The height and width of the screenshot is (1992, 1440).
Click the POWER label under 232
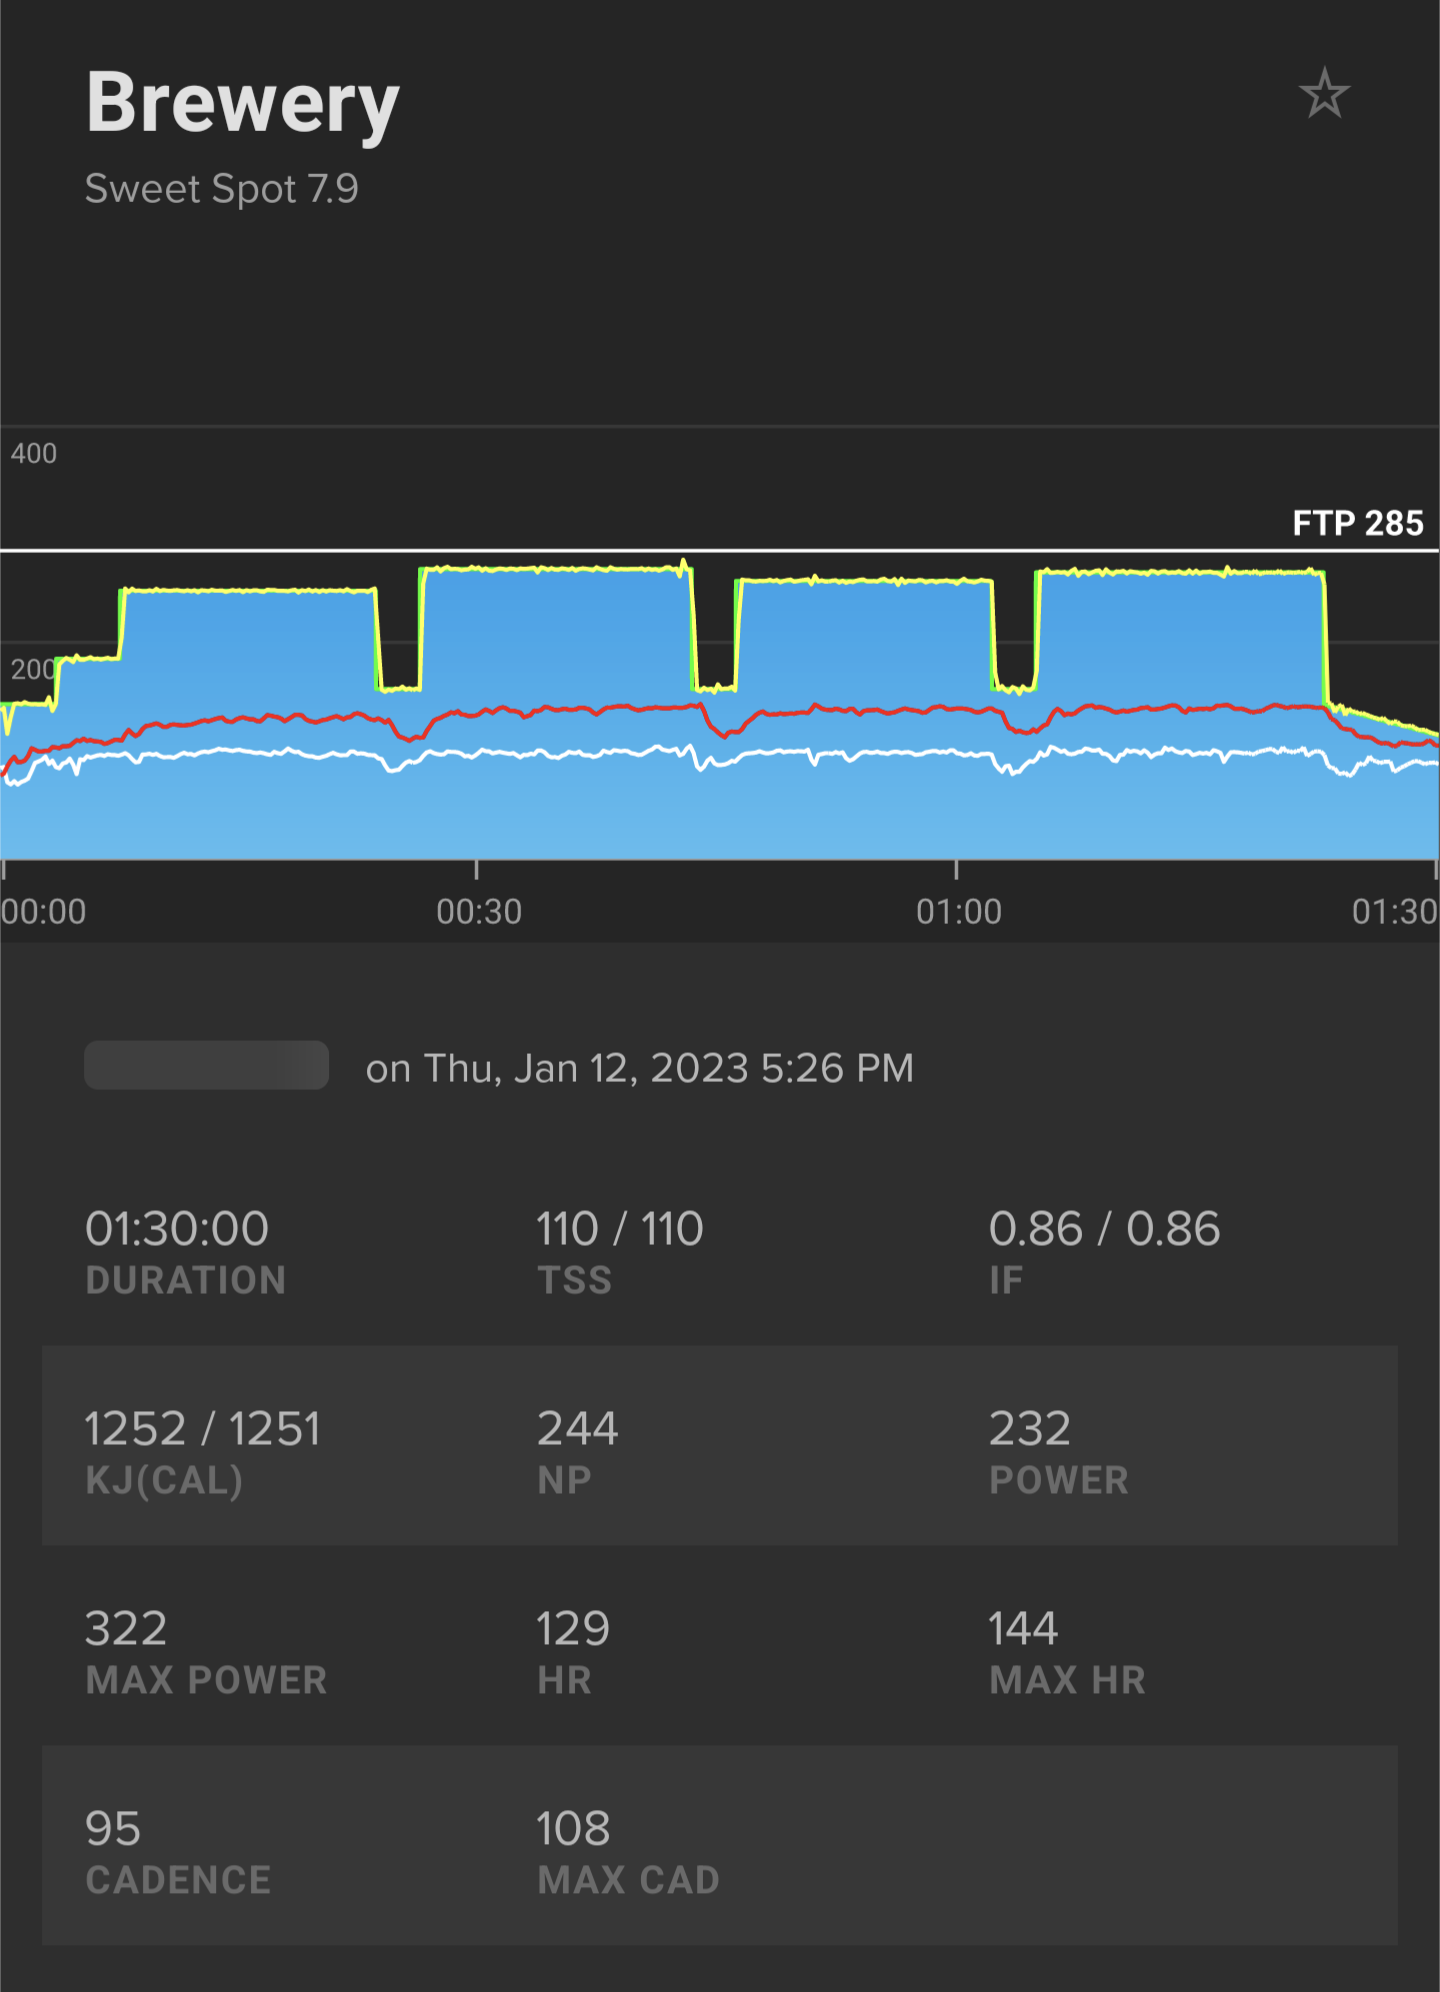click(1059, 1481)
